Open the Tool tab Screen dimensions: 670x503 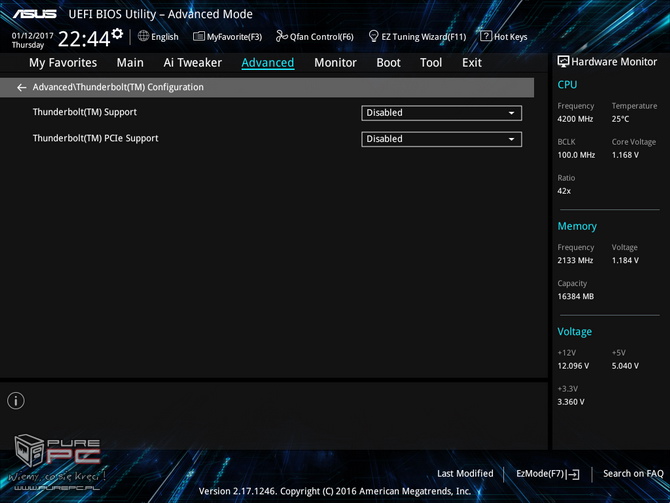point(431,63)
